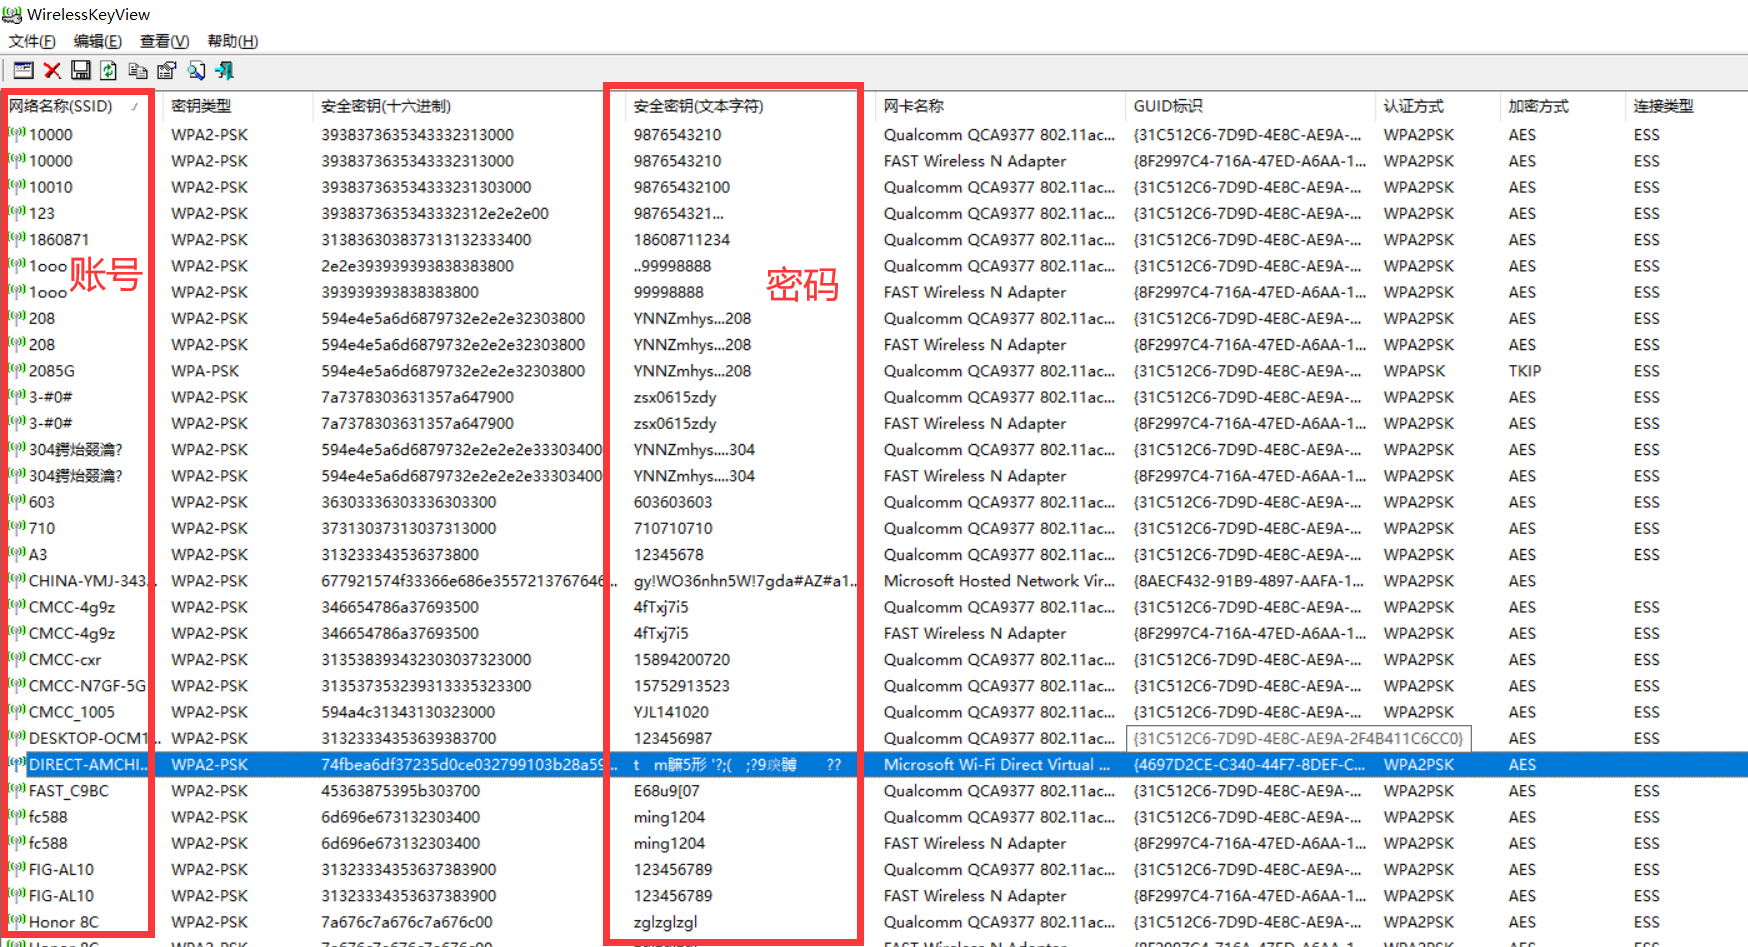The width and height of the screenshot is (1748, 947).
Task: Click the wireless icon beside FAST_C9BC
Action: click(17, 789)
